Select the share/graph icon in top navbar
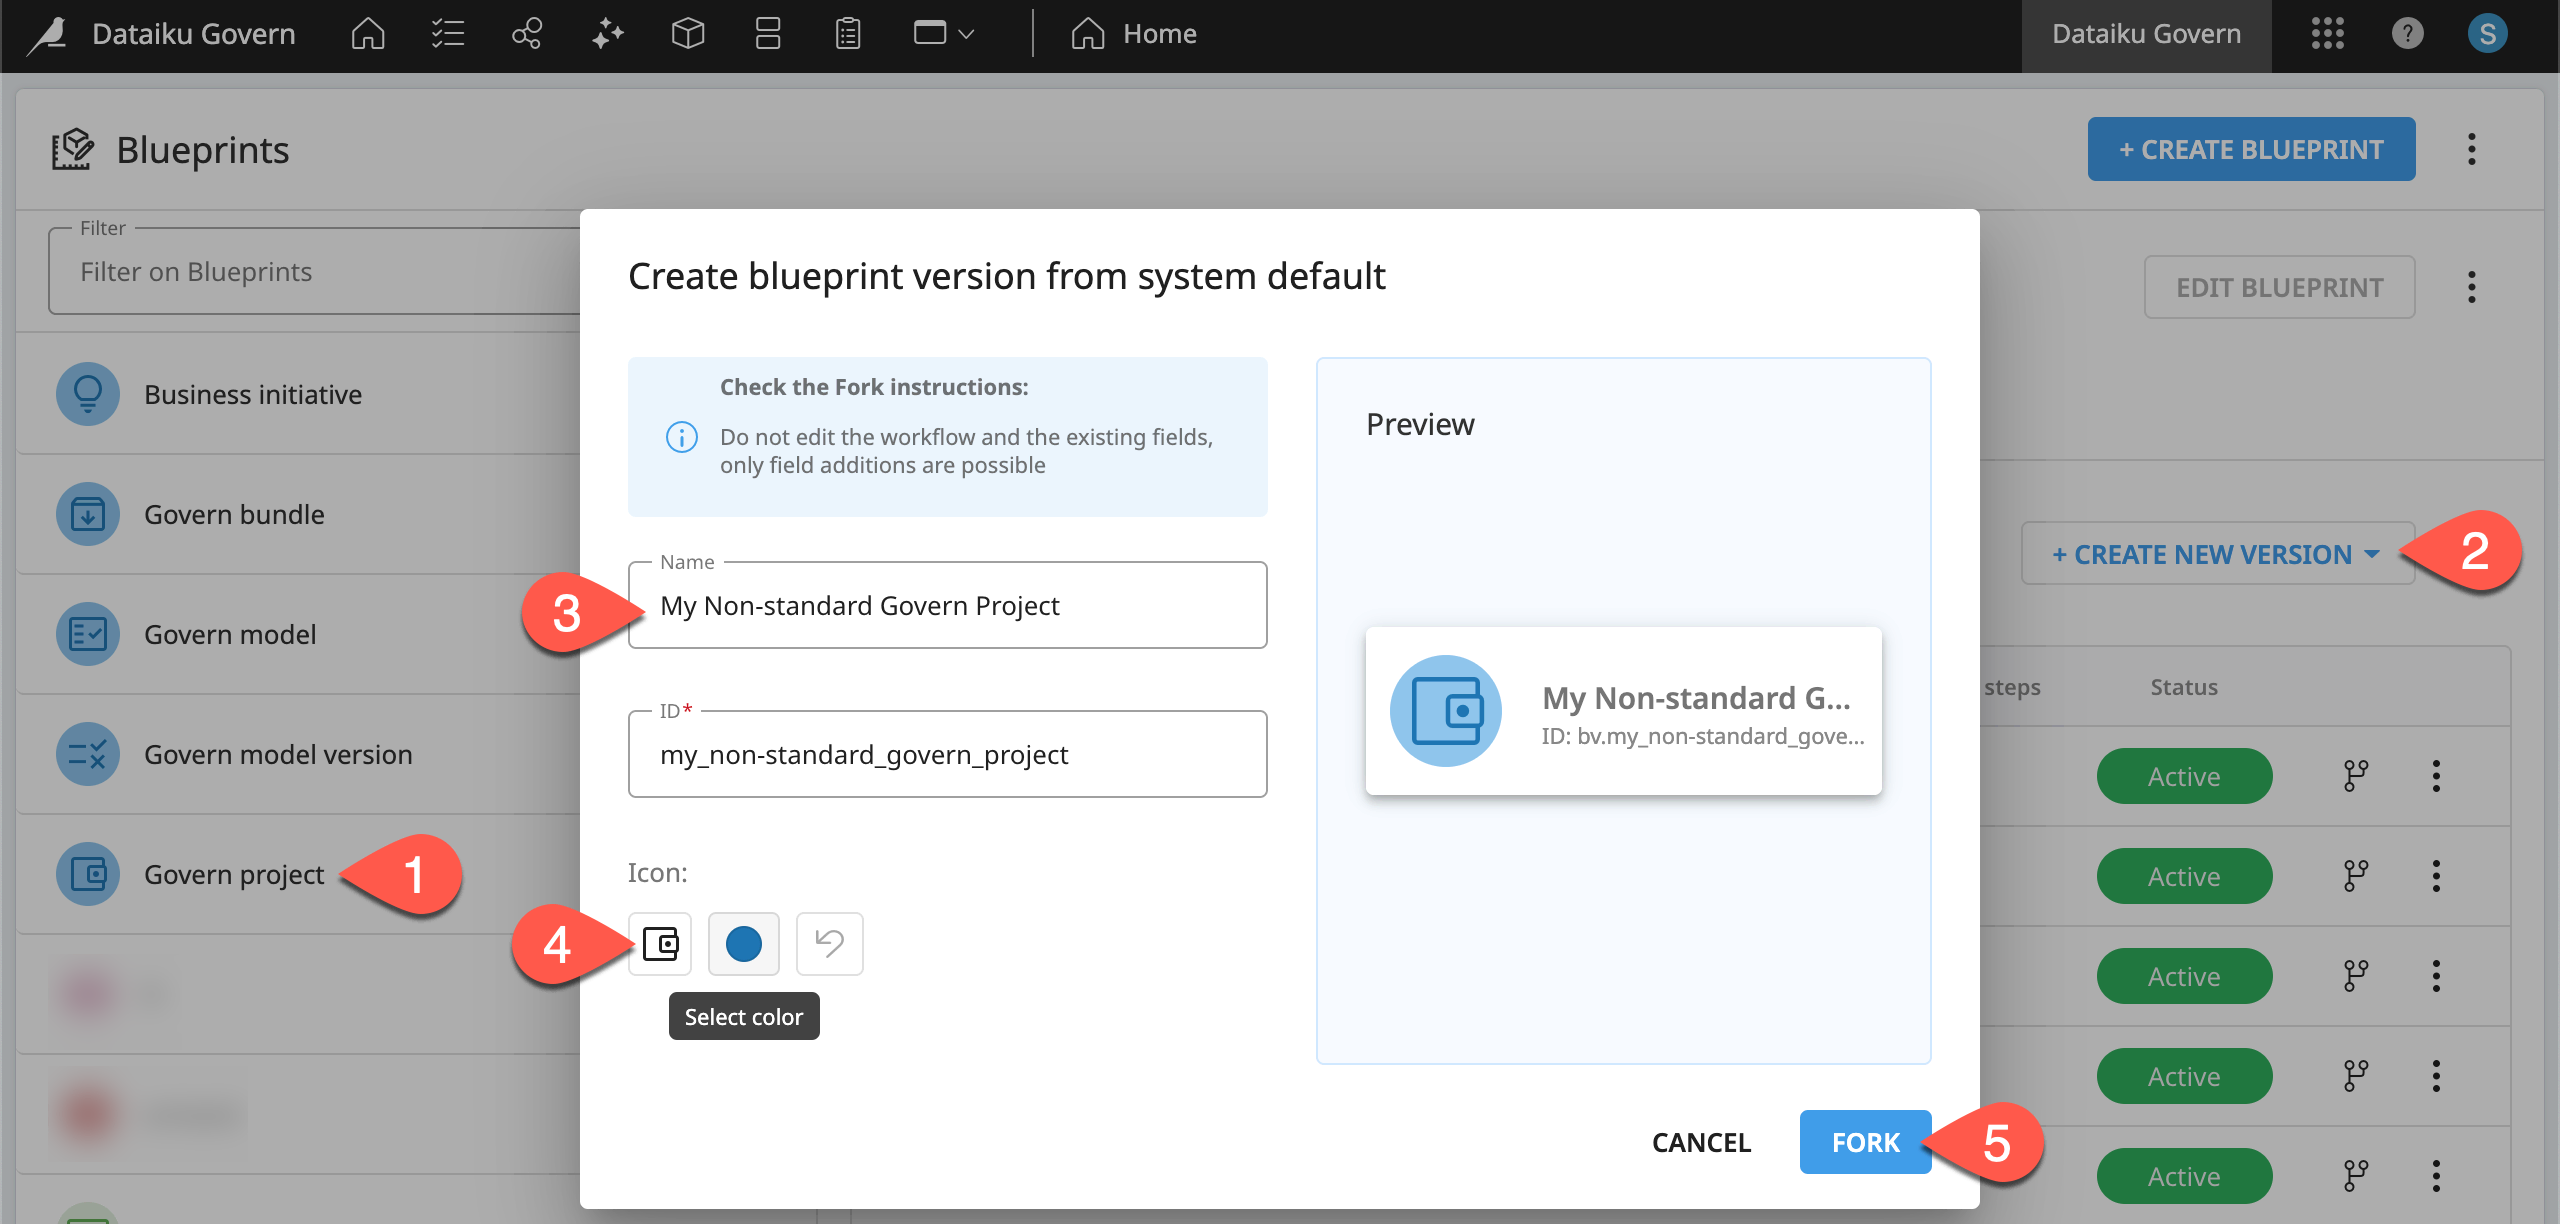 click(x=527, y=33)
